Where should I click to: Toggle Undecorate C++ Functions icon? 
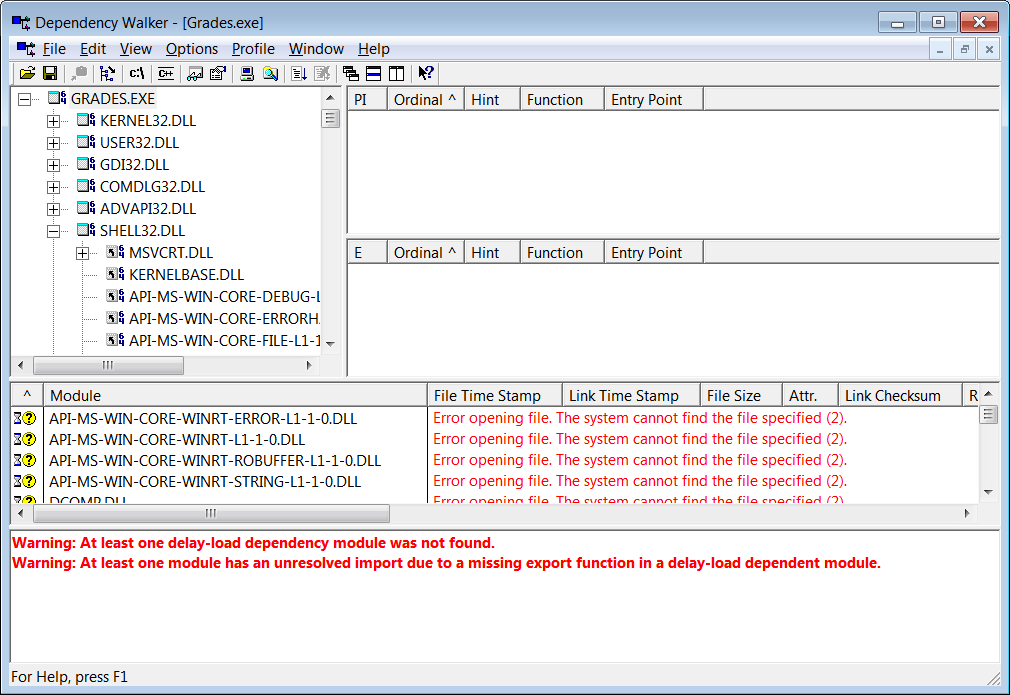coord(166,73)
